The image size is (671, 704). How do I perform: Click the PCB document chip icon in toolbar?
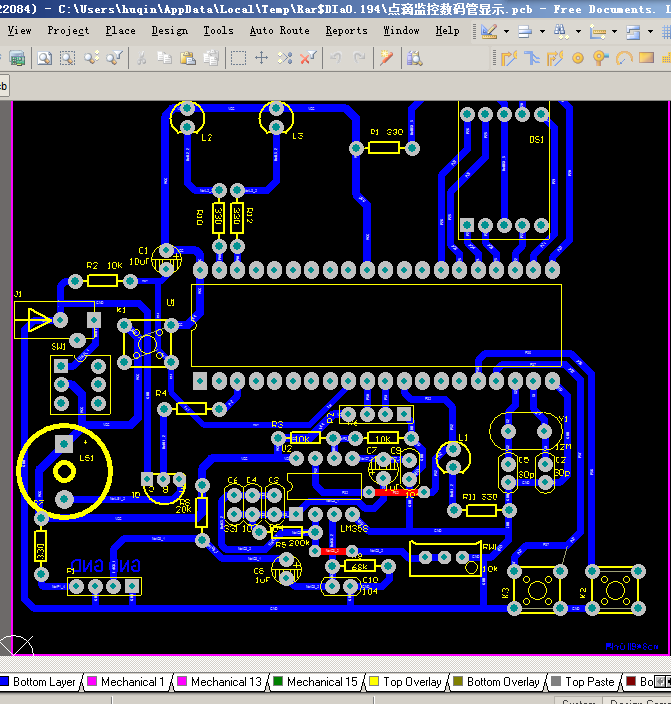[17, 58]
